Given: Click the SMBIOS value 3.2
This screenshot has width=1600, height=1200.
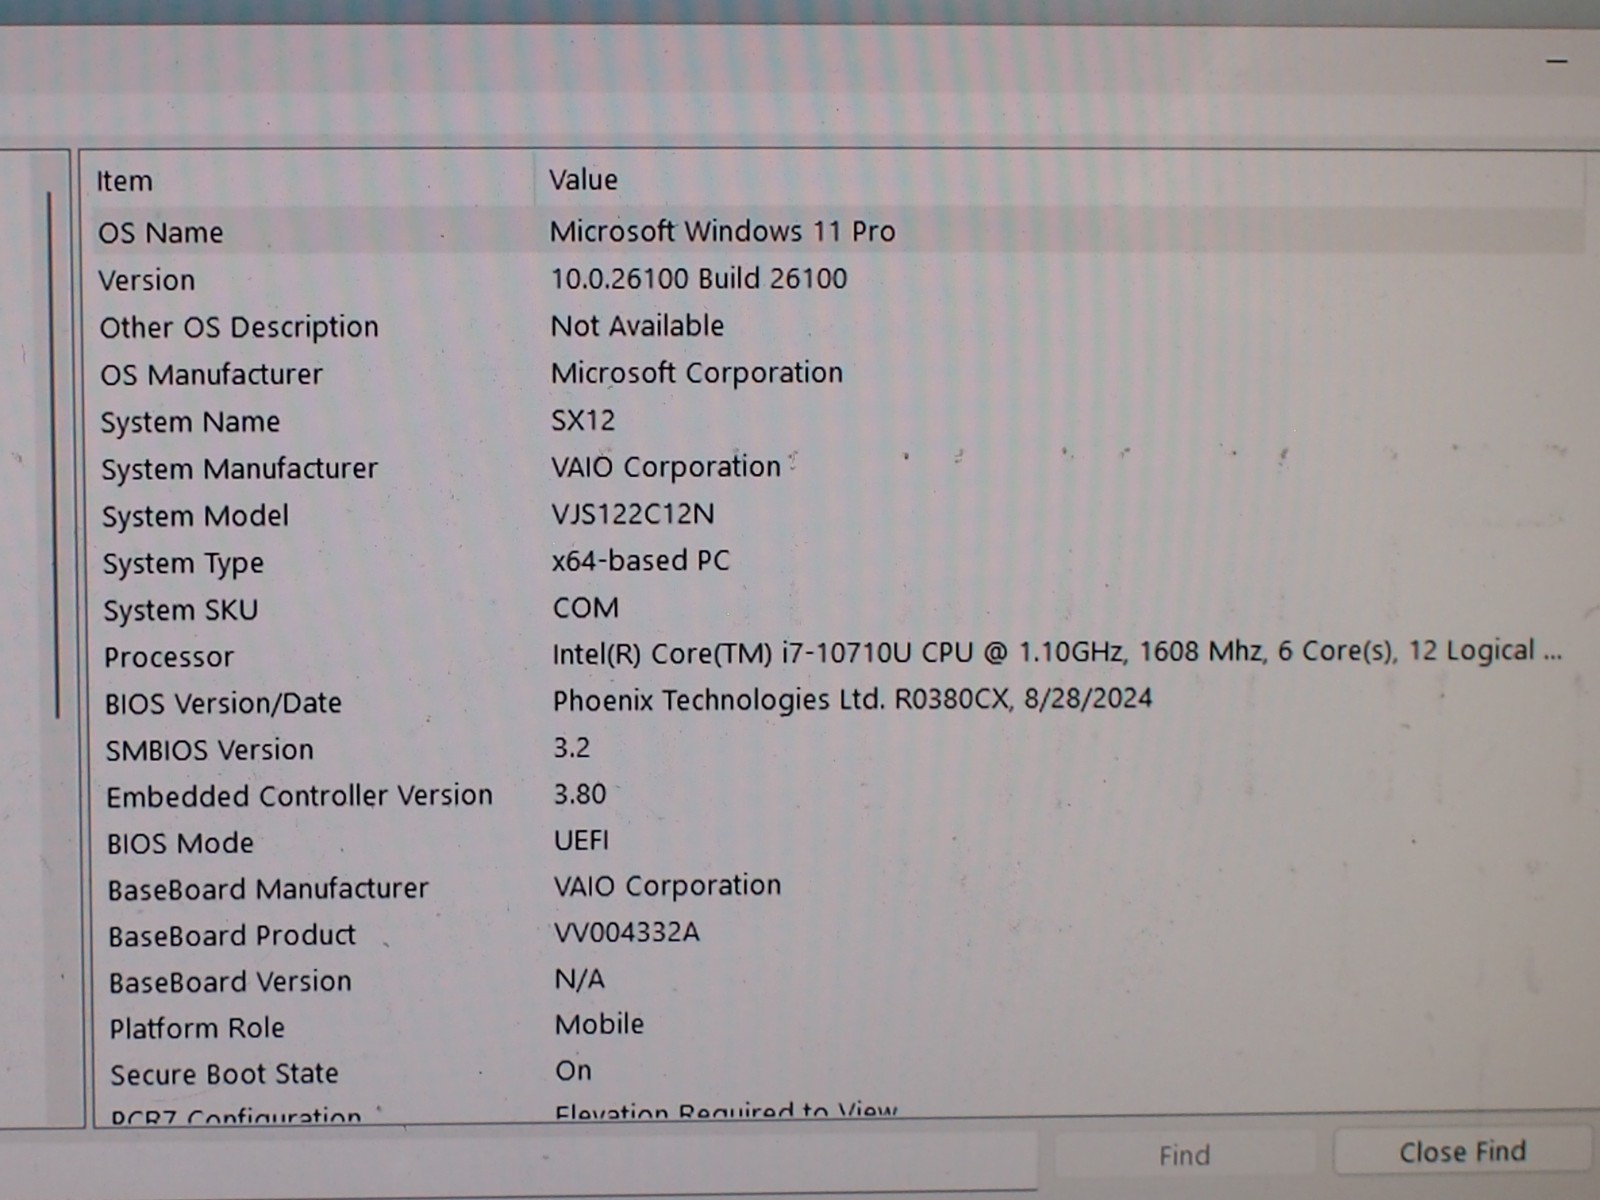Looking at the screenshot, I should 572,747.
